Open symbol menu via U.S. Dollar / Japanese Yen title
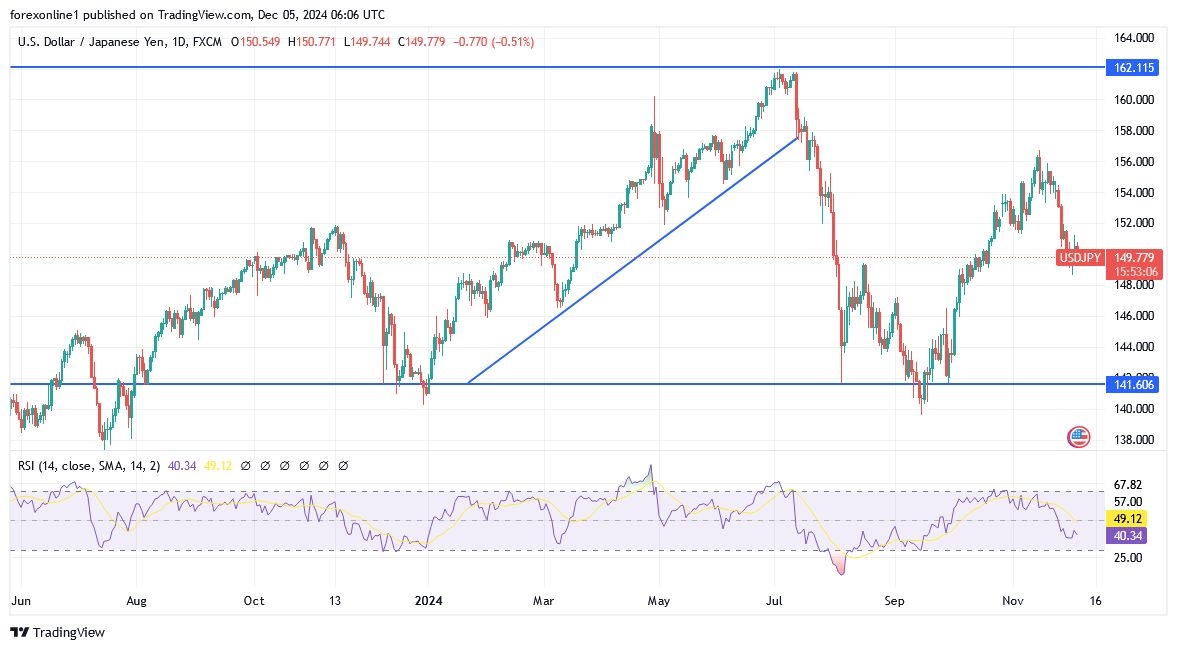Viewport: 1177px width, 650px height. pos(93,42)
